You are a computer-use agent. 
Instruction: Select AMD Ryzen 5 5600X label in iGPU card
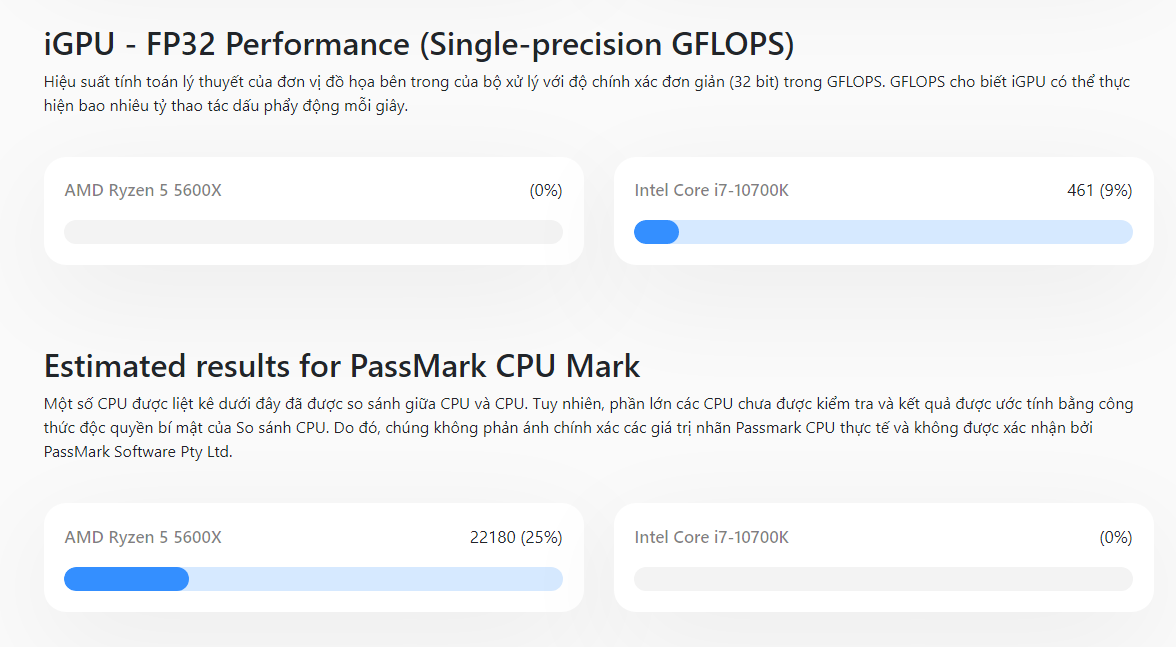[143, 190]
